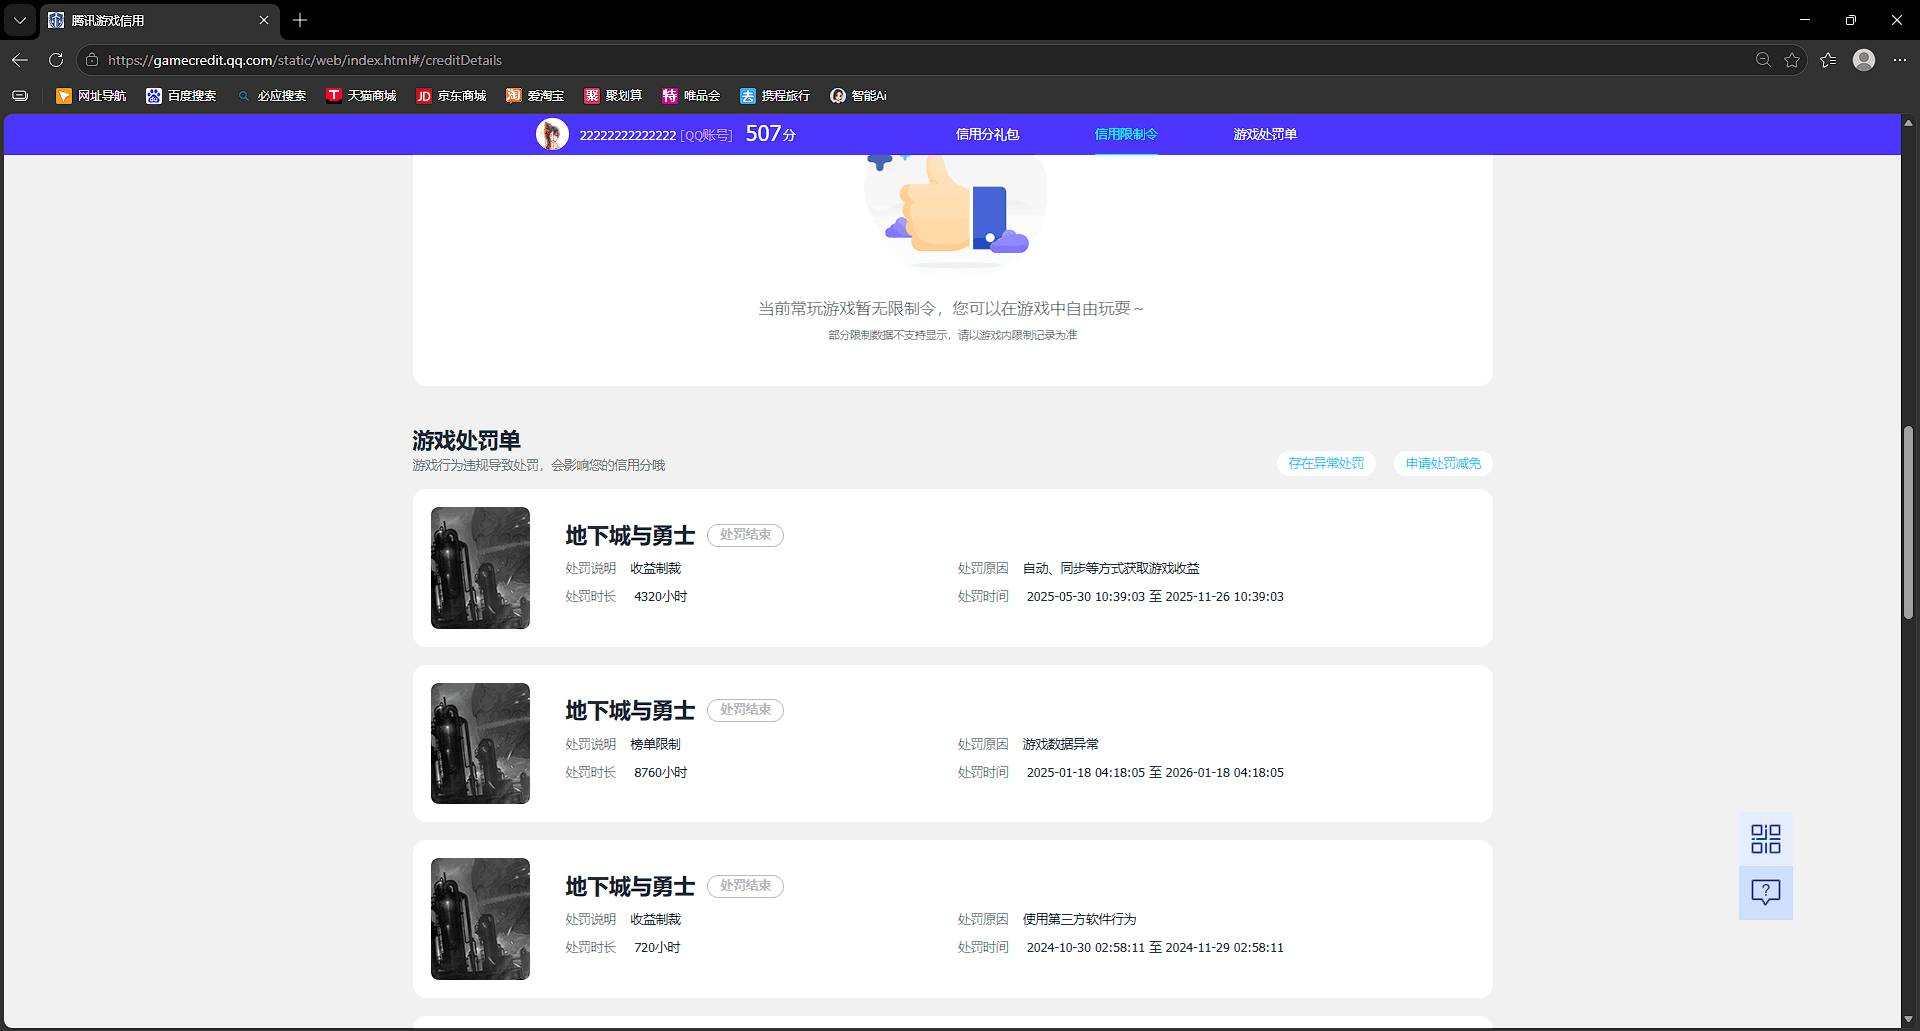Screen dimensions: 1920x1031
Task: Click reason 使用第三方软件行为
Action: 1079,919
